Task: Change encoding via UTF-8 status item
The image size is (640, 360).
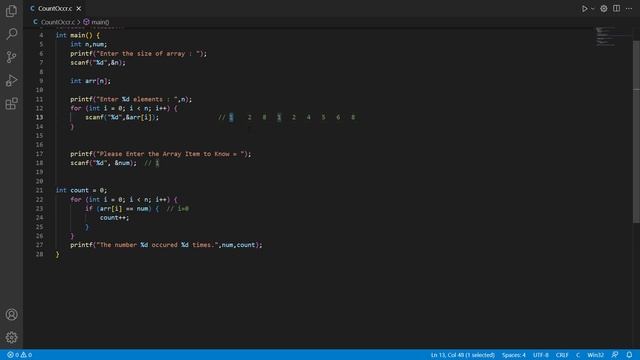Action: tap(541, 355)
